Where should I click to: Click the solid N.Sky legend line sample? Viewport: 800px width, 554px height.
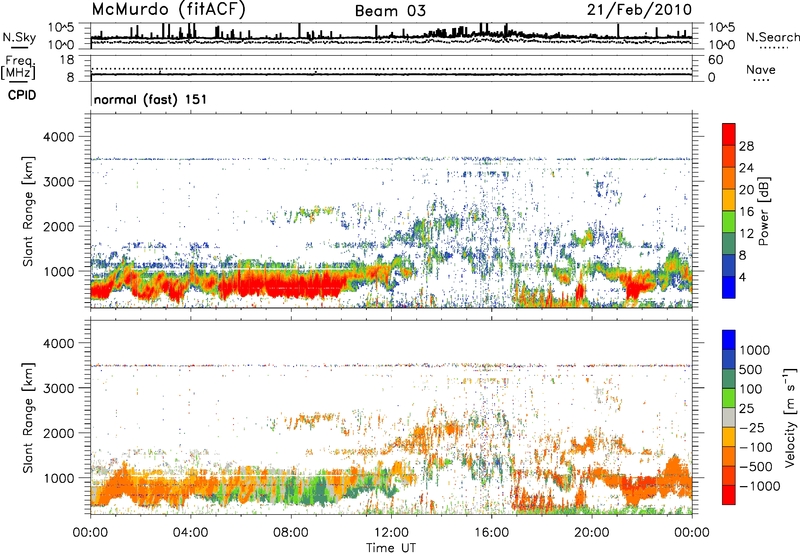click(x=18, y=47)
